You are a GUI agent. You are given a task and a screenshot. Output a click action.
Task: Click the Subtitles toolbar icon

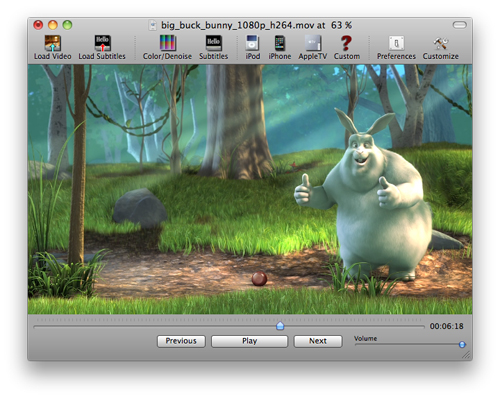click(214, 43)
